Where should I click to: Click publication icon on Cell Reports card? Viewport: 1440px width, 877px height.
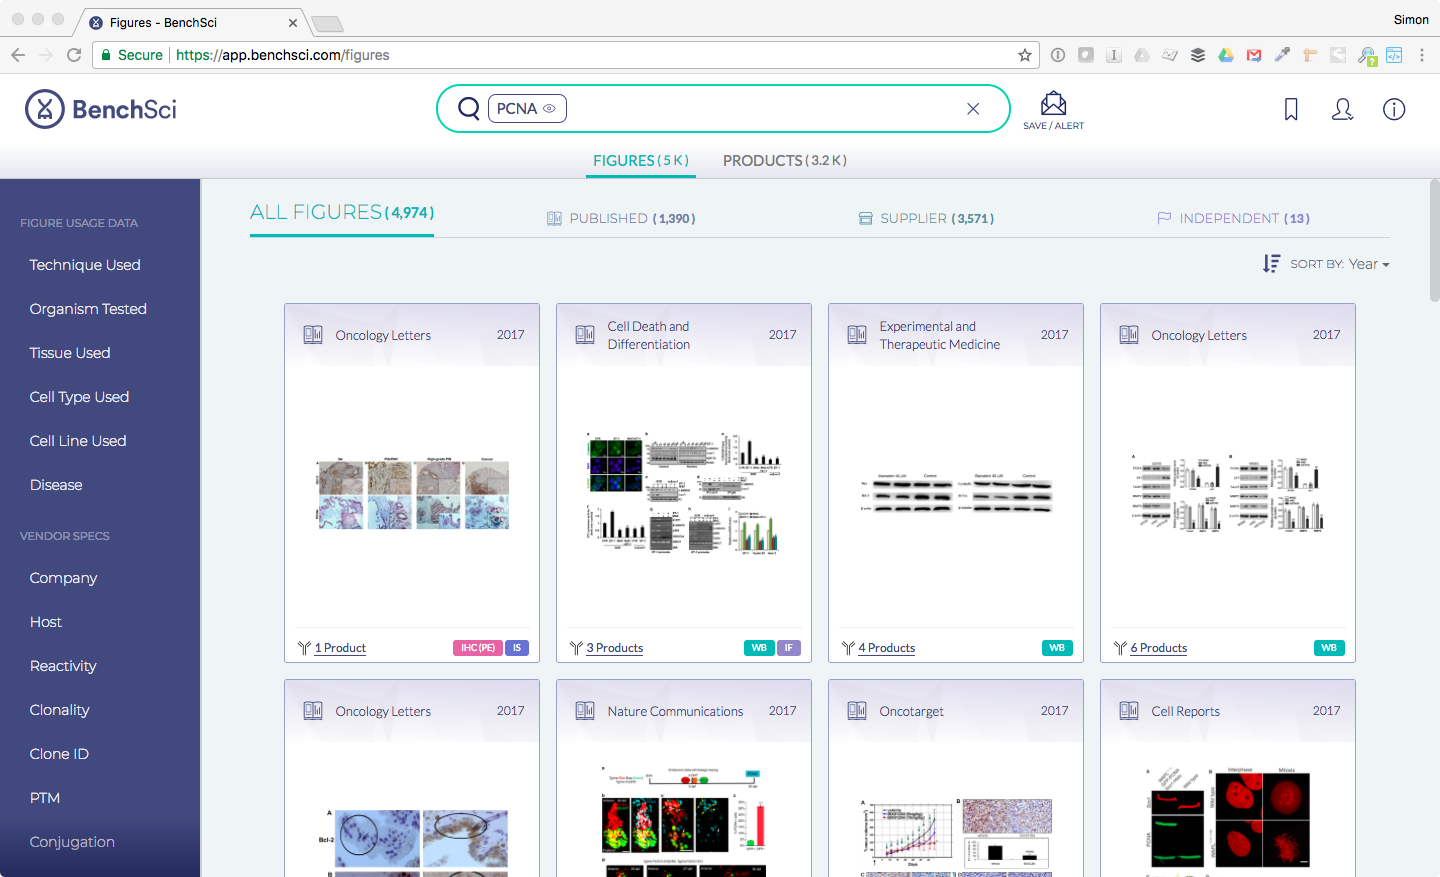click(x=1129, y=711)
